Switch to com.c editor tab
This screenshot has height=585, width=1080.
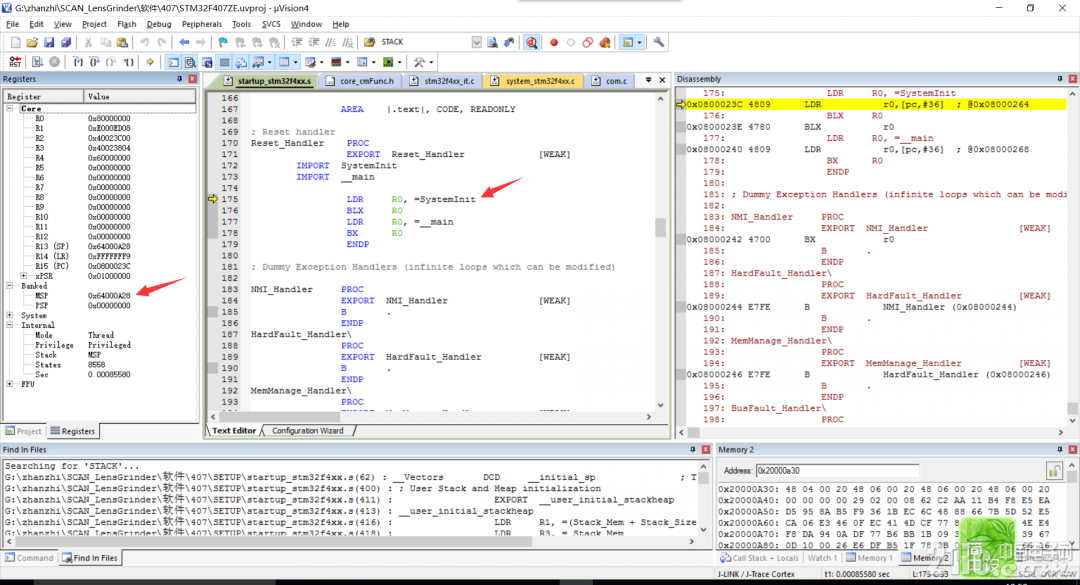[x=610, y=81]
